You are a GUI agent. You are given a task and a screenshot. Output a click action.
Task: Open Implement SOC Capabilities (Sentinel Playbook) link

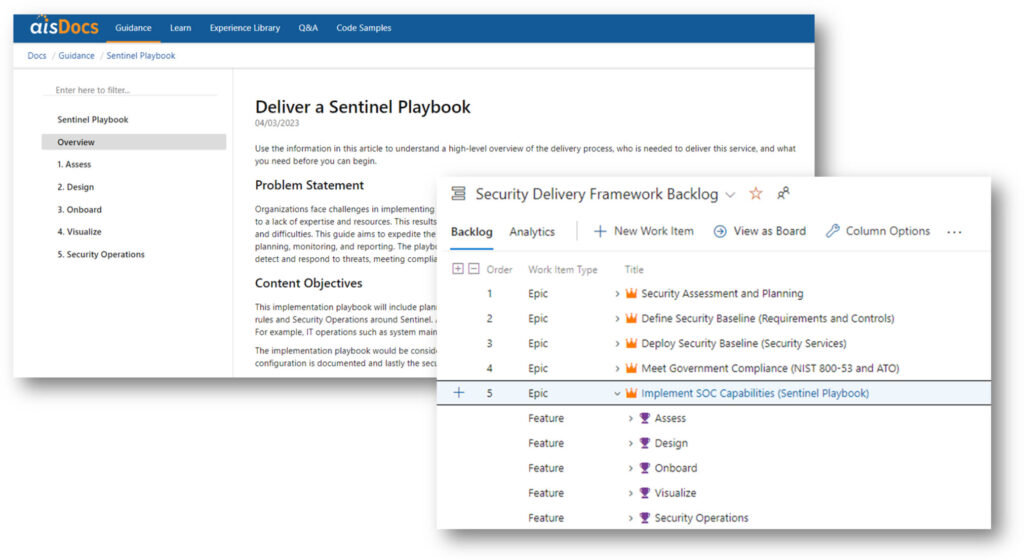[755, 393]
